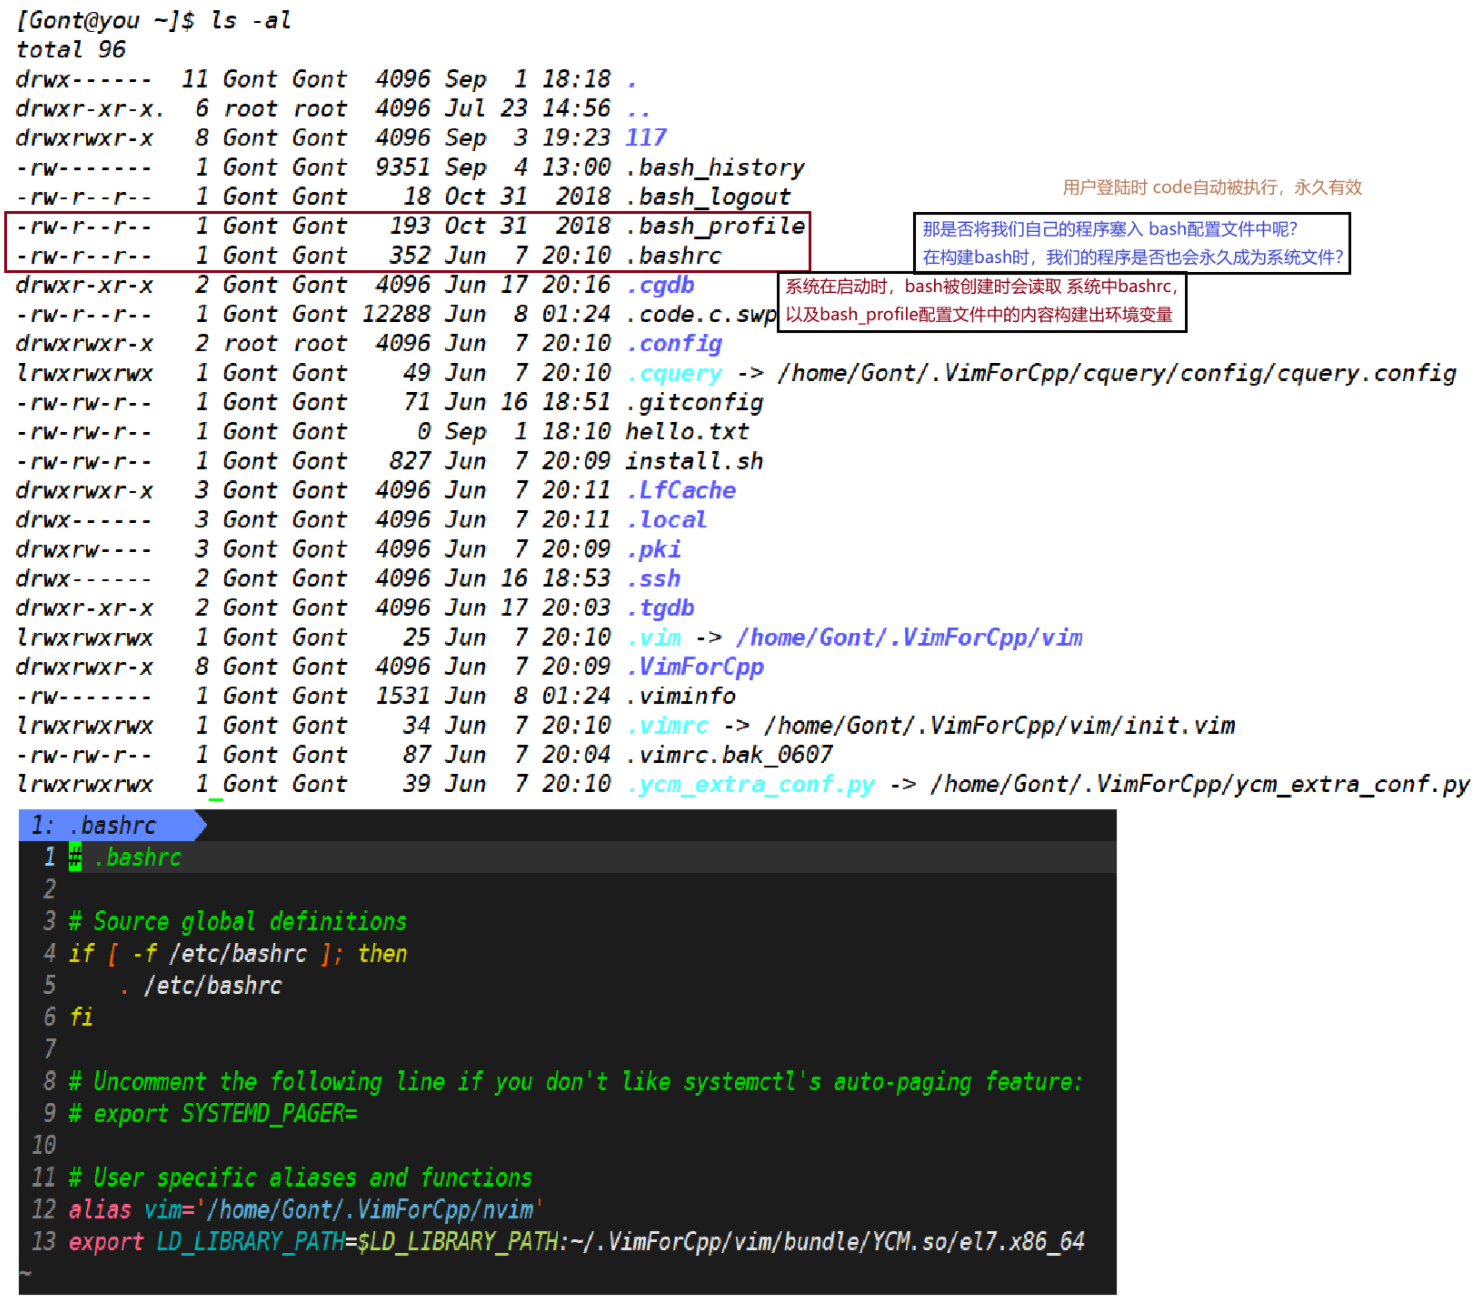This screenshot has width=1474, height=1296.
Task: Click the .config directory name
Action: tap(675, 343)
